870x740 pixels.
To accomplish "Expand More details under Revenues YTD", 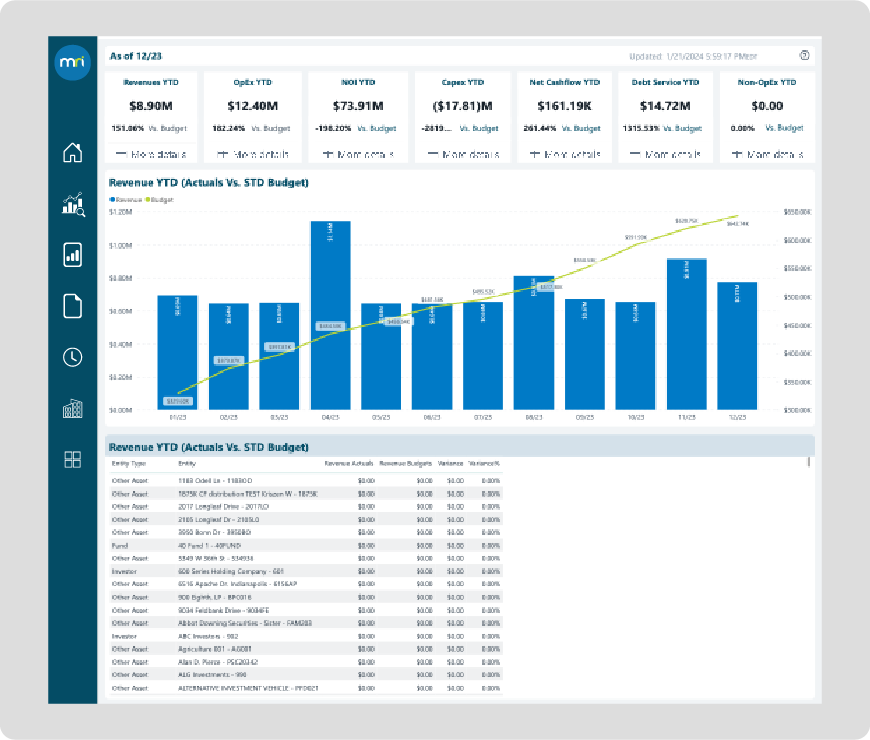I will [151, 155].
